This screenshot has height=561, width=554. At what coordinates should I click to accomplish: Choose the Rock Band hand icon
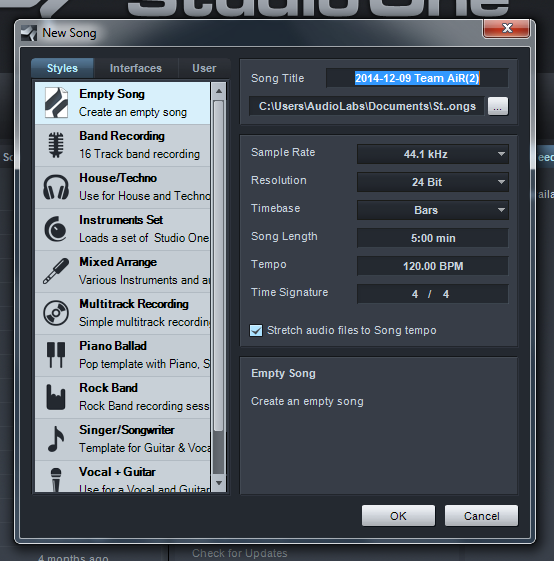click(x=56, y=397)
